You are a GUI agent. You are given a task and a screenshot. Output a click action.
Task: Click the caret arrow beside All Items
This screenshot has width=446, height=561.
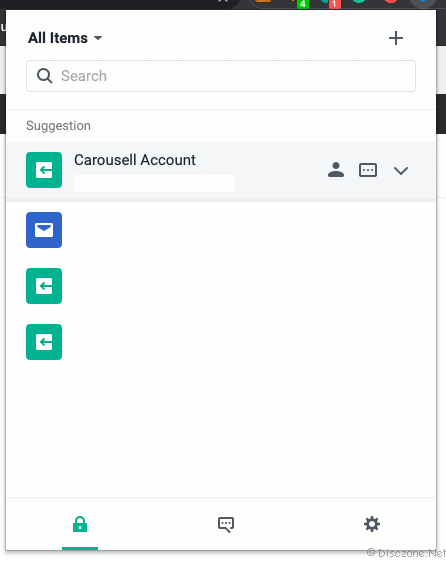click(x=98, y=38)
